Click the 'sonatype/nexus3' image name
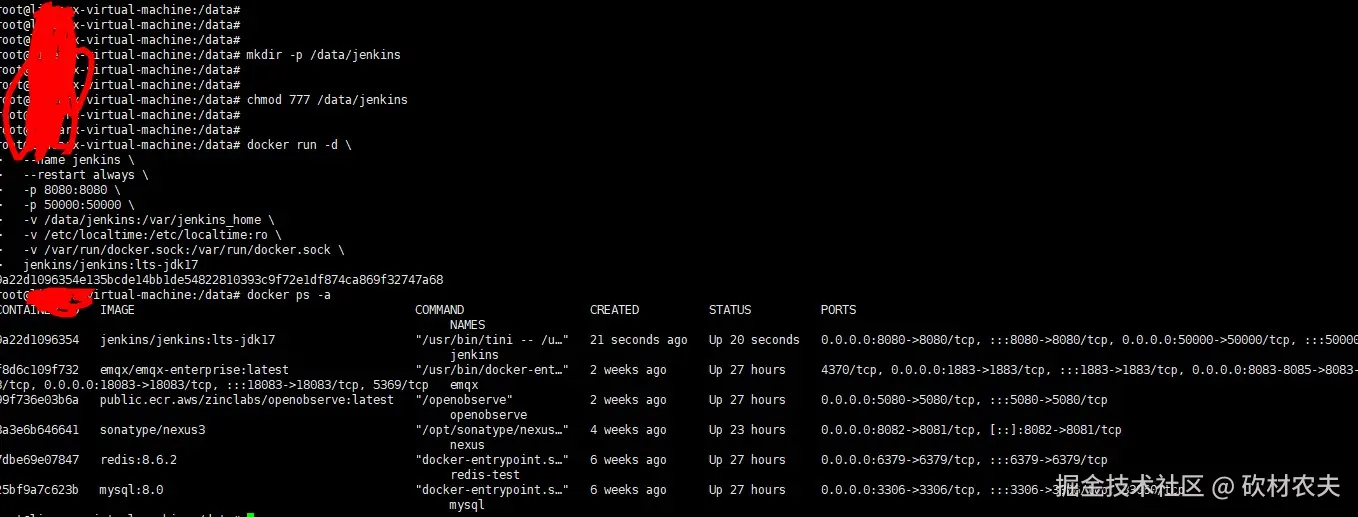This screenshot has height=517, width=1358. (152, 430)
